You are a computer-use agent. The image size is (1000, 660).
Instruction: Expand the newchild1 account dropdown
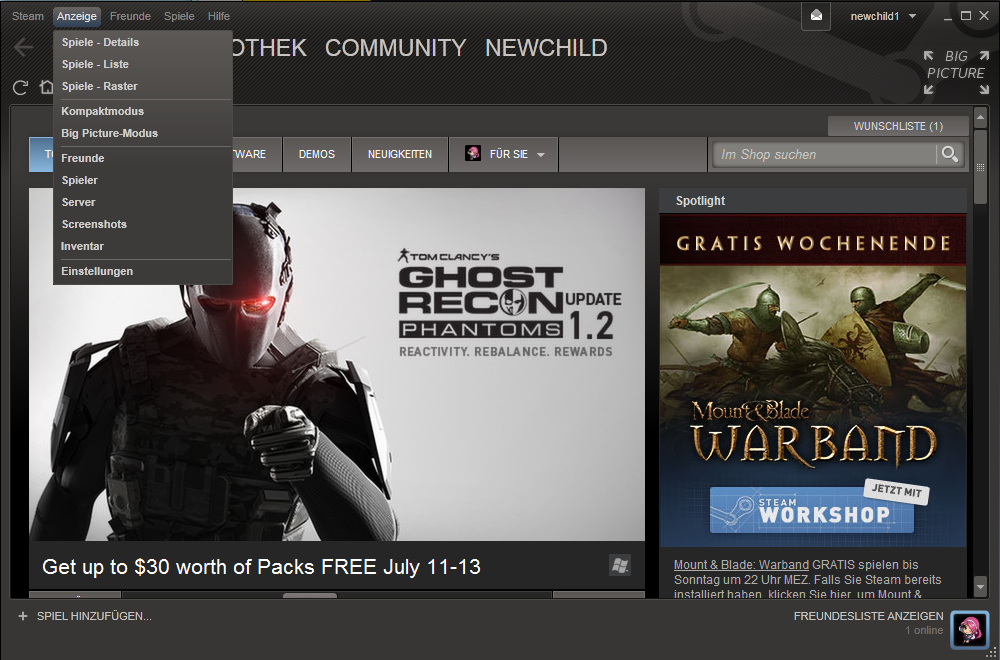912,17
